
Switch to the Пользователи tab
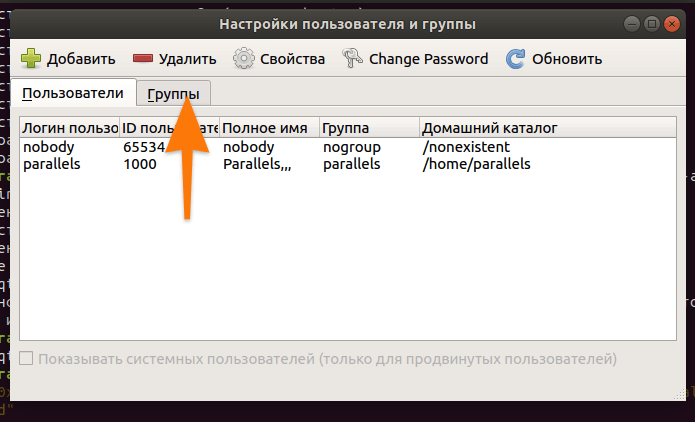coord(73,93)
